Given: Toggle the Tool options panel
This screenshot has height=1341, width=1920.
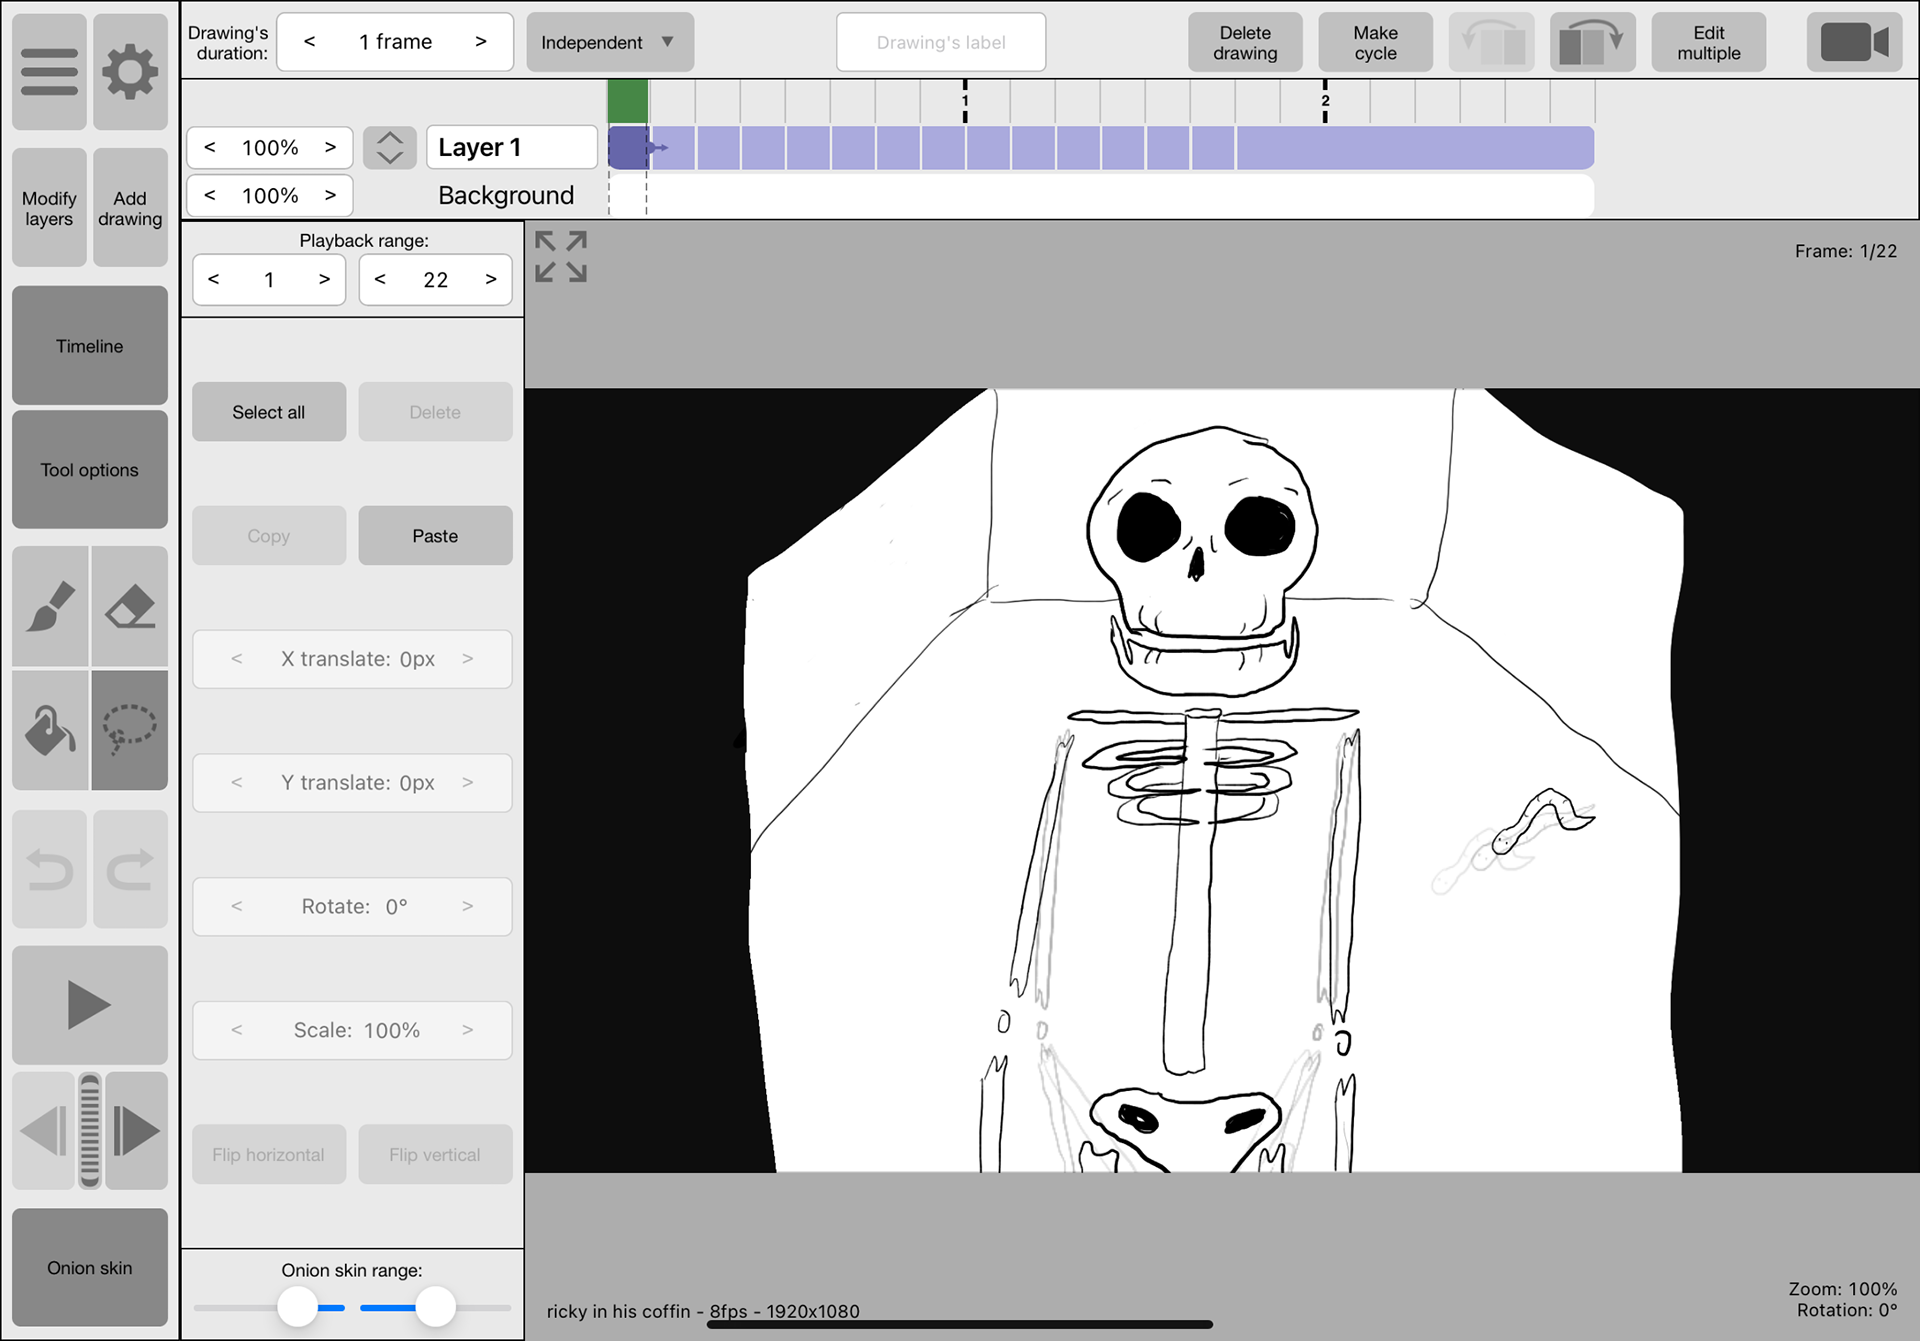Looking at the screenshot, I should coord(89,470).
